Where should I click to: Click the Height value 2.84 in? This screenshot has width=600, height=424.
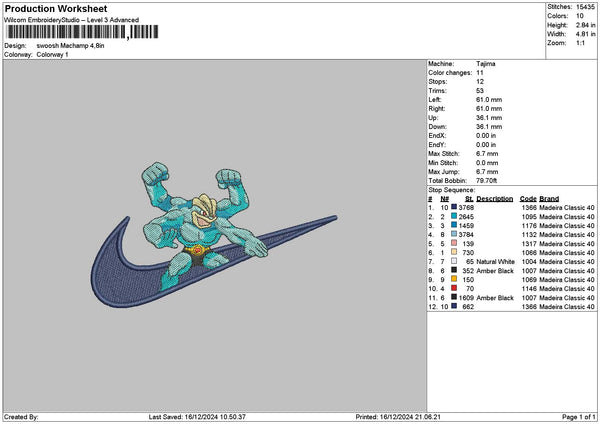point(585,25)
